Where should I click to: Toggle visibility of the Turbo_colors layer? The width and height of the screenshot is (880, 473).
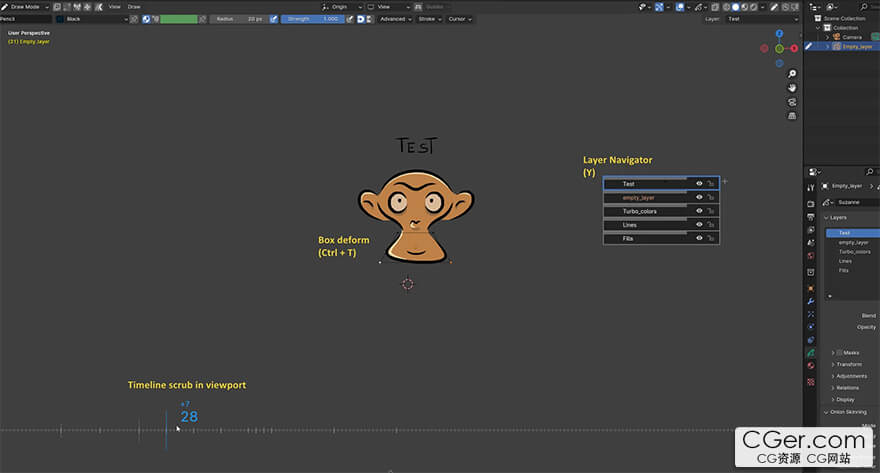699,211
